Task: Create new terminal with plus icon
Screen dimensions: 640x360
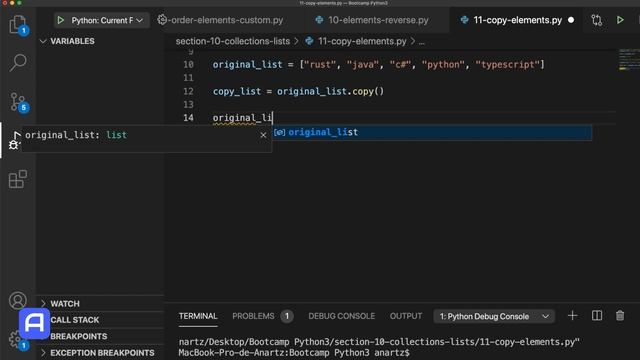Action: pyautogui.click(x=572, y=316)
